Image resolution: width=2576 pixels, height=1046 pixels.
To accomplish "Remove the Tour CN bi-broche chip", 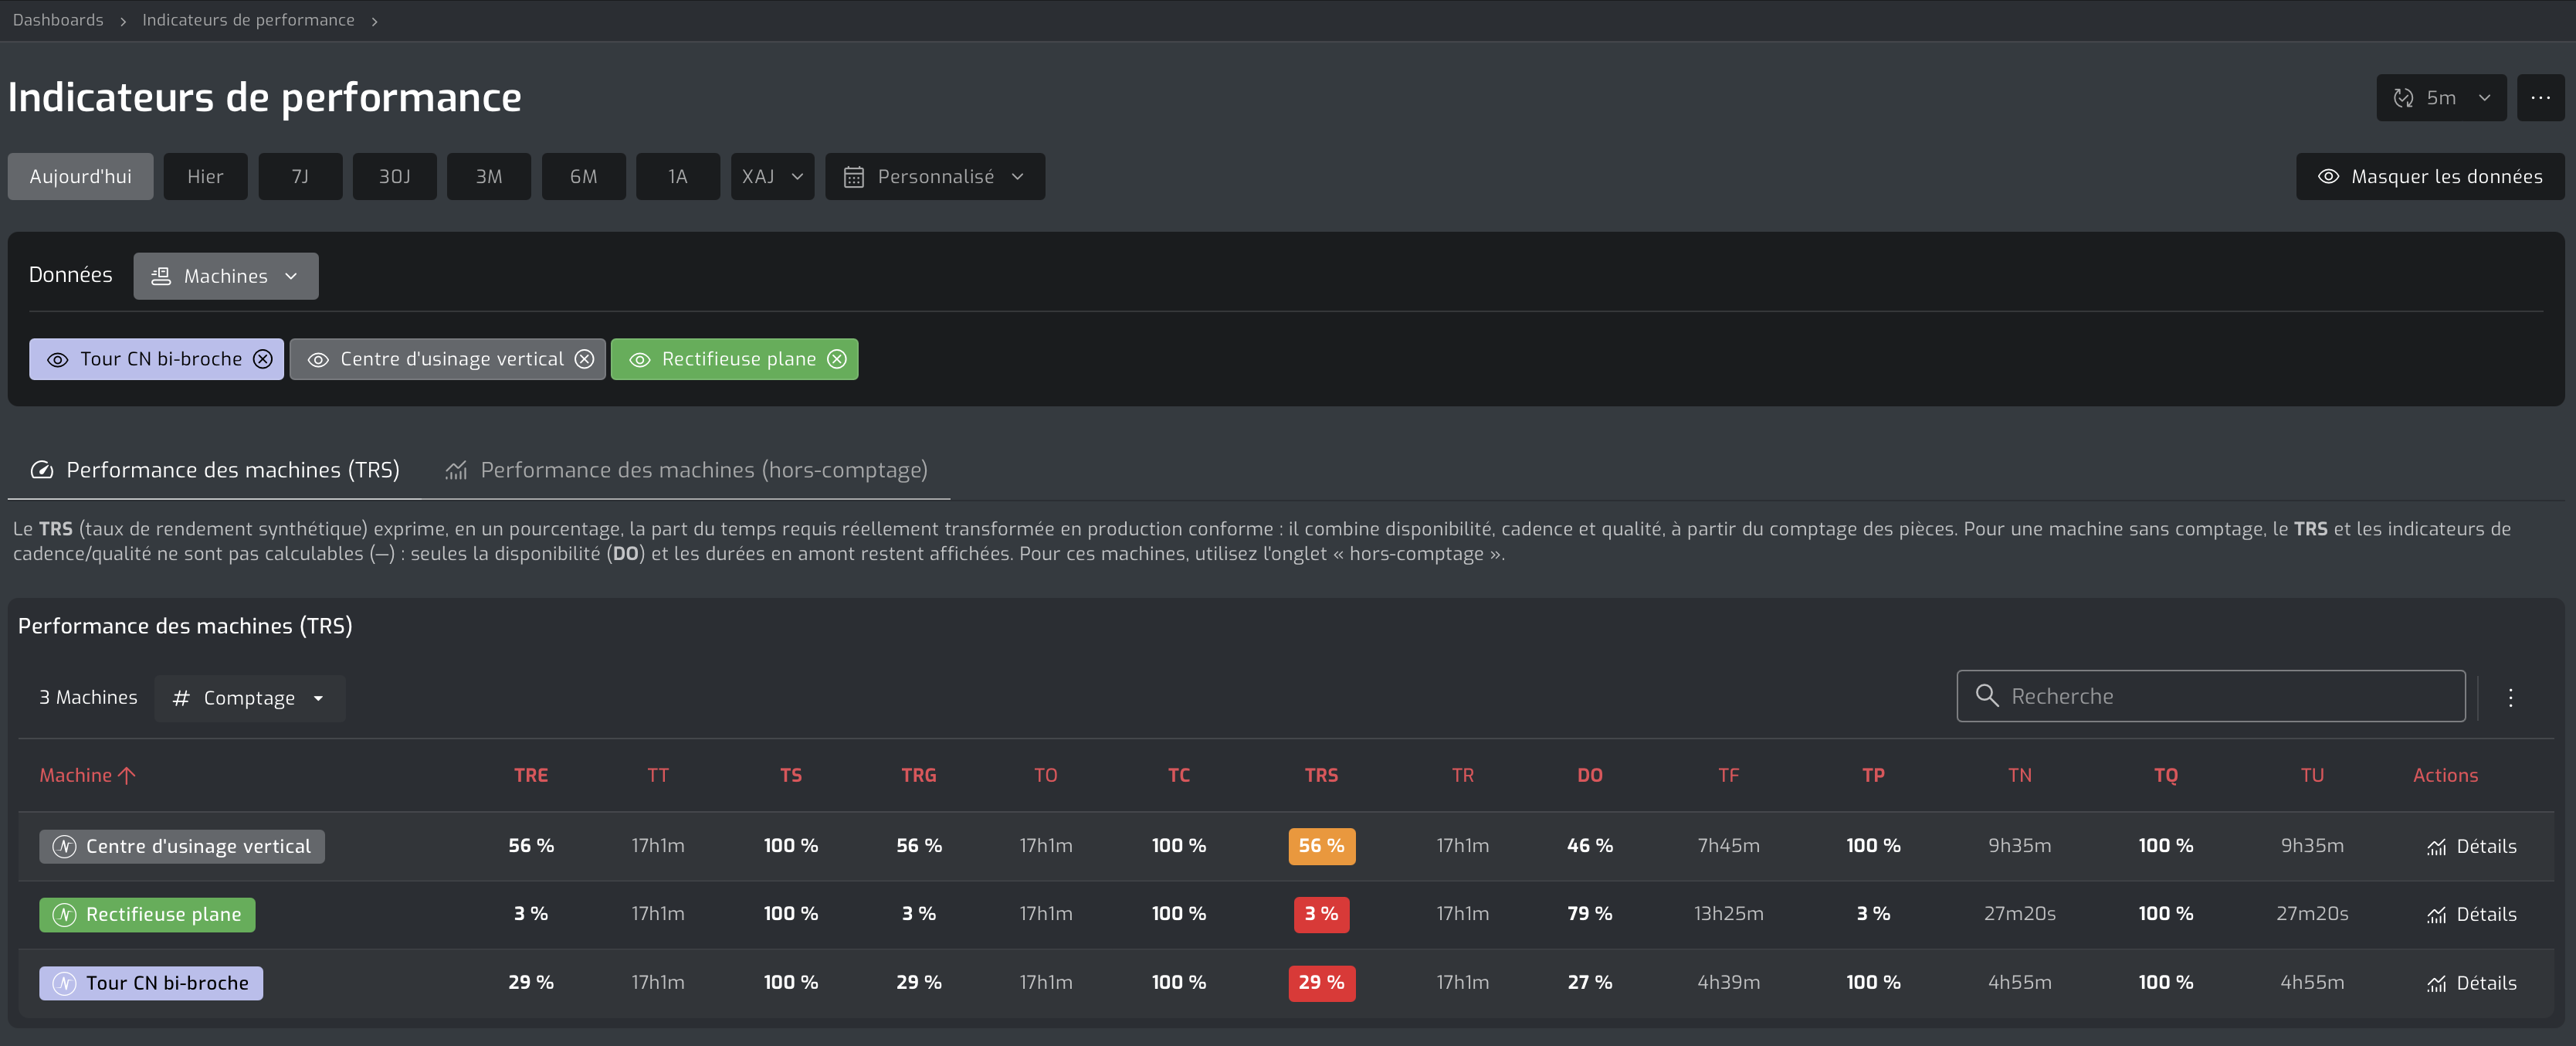I will click(x=263, y=359).
